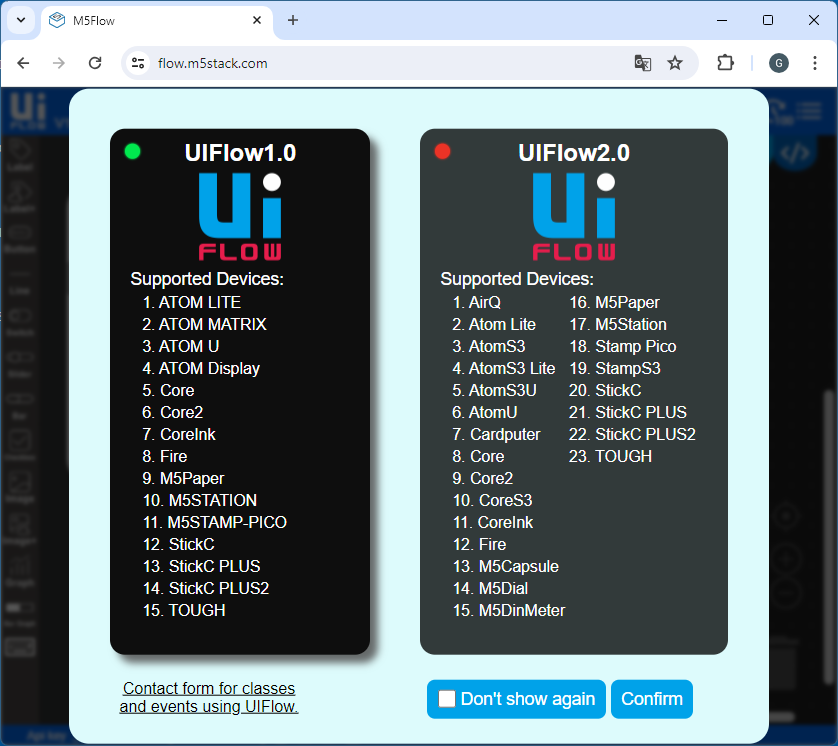Click the red status dot on UIFlow2.0
Screen dimensions: 838x746
(x=443, y=152)
